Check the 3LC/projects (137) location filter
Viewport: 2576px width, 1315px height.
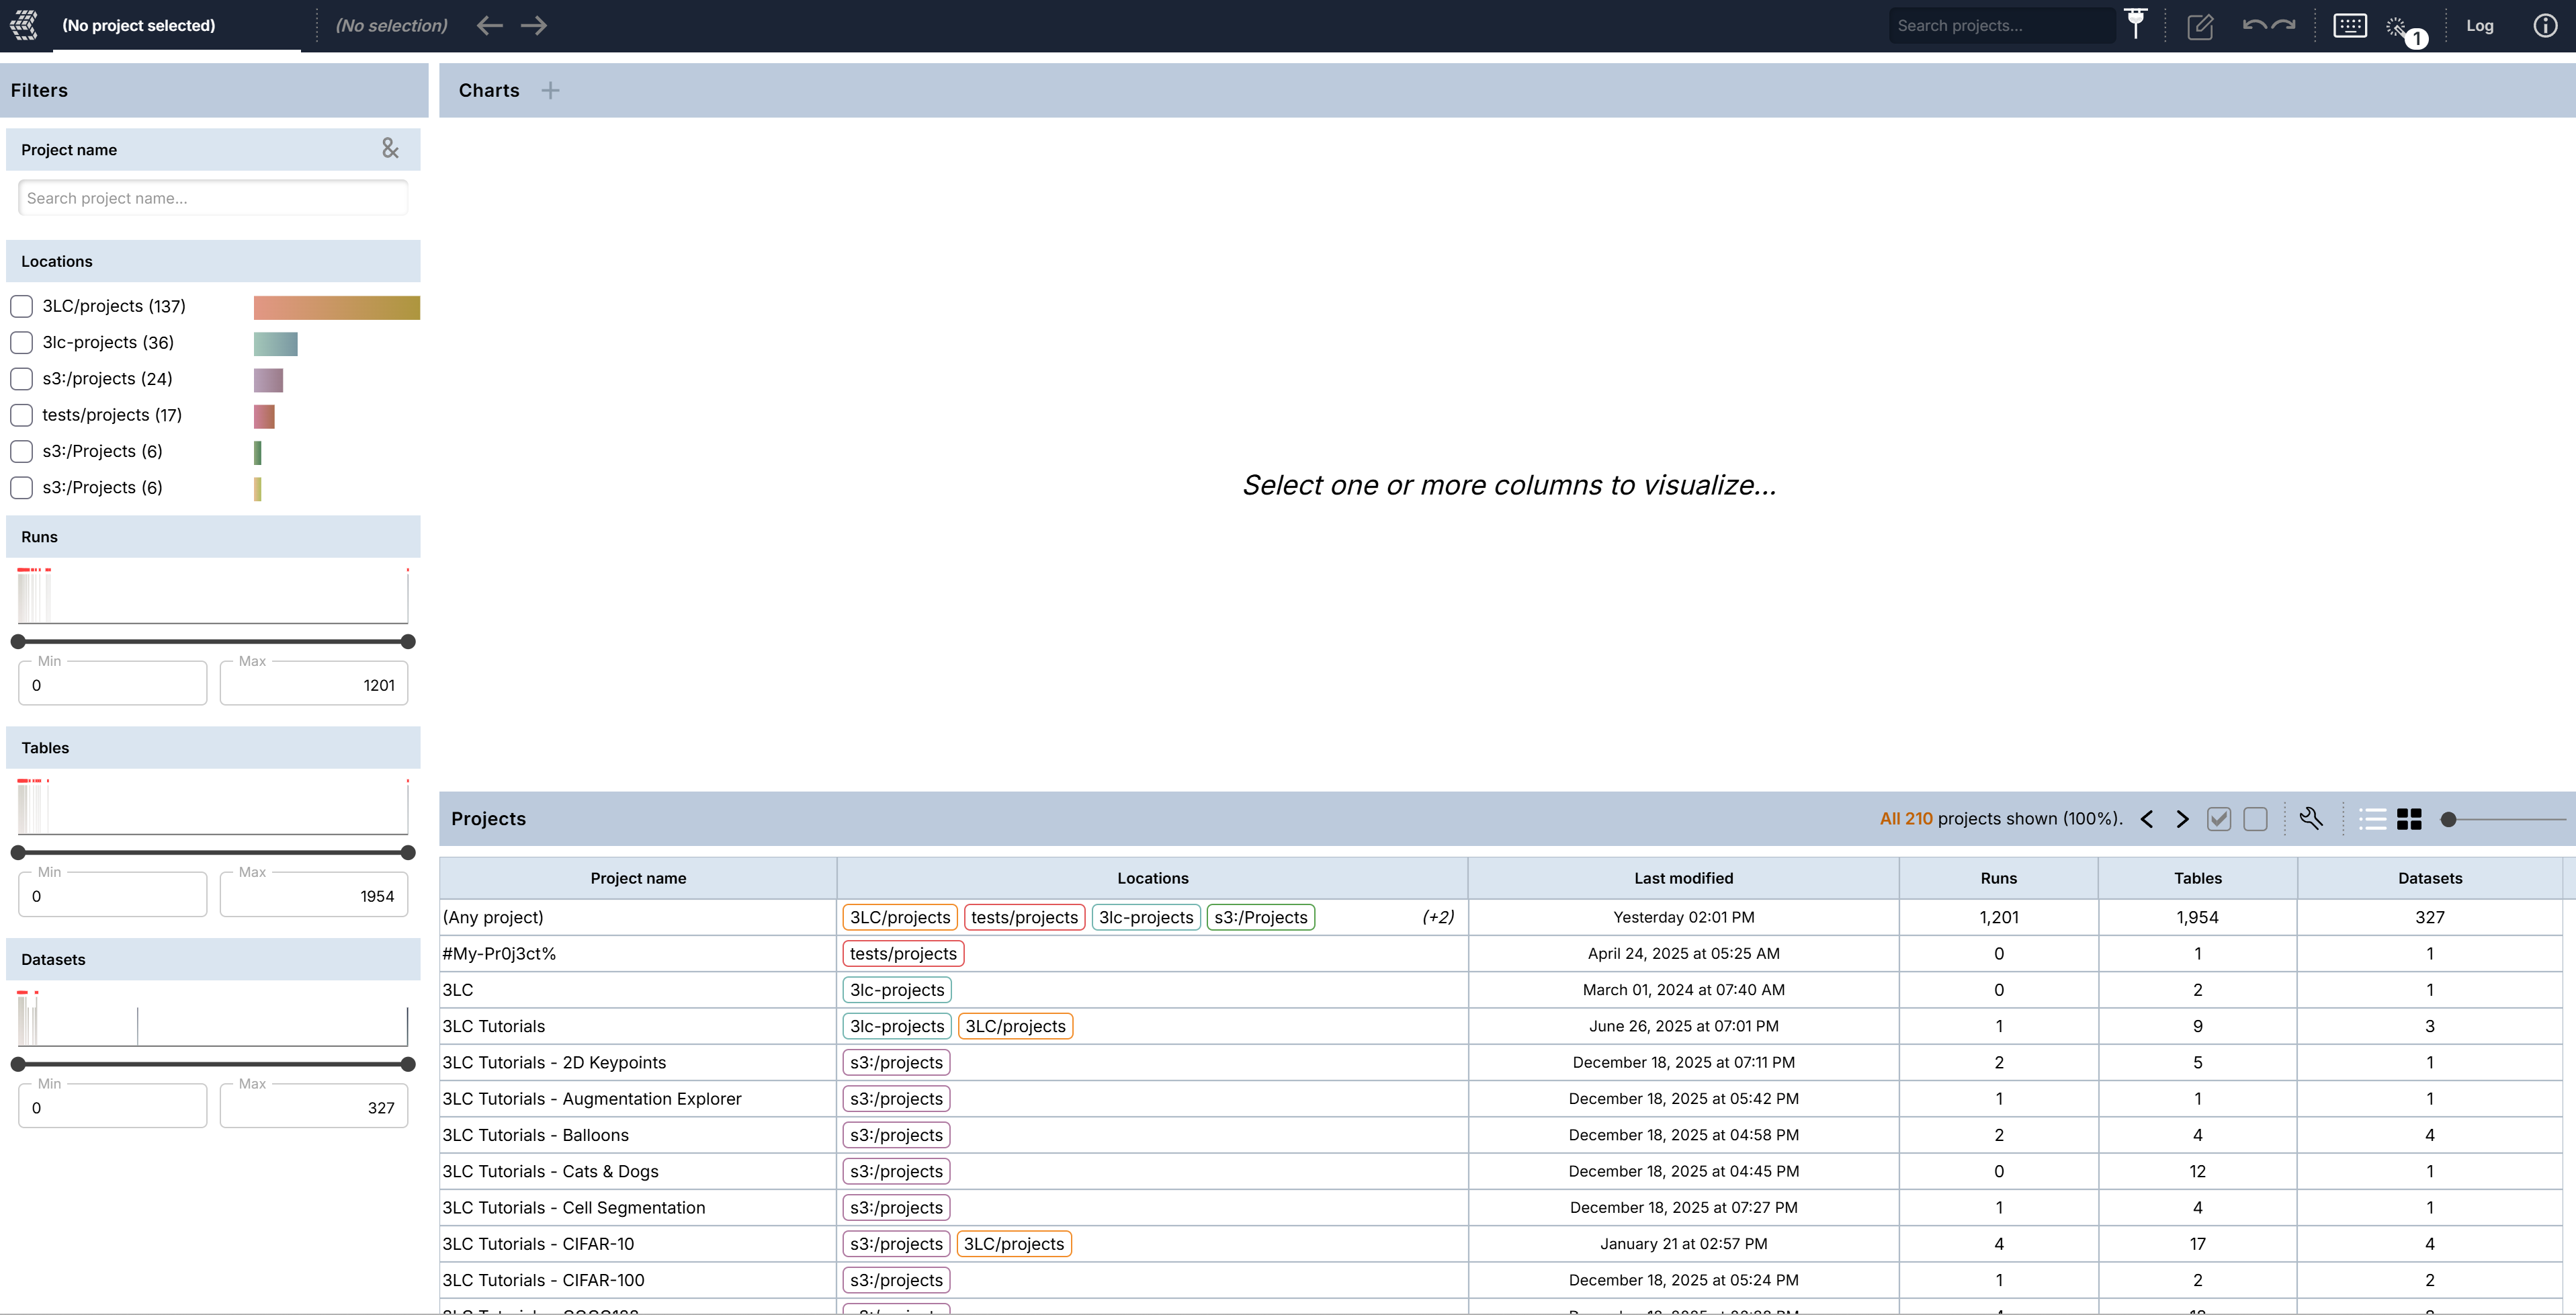21,306
